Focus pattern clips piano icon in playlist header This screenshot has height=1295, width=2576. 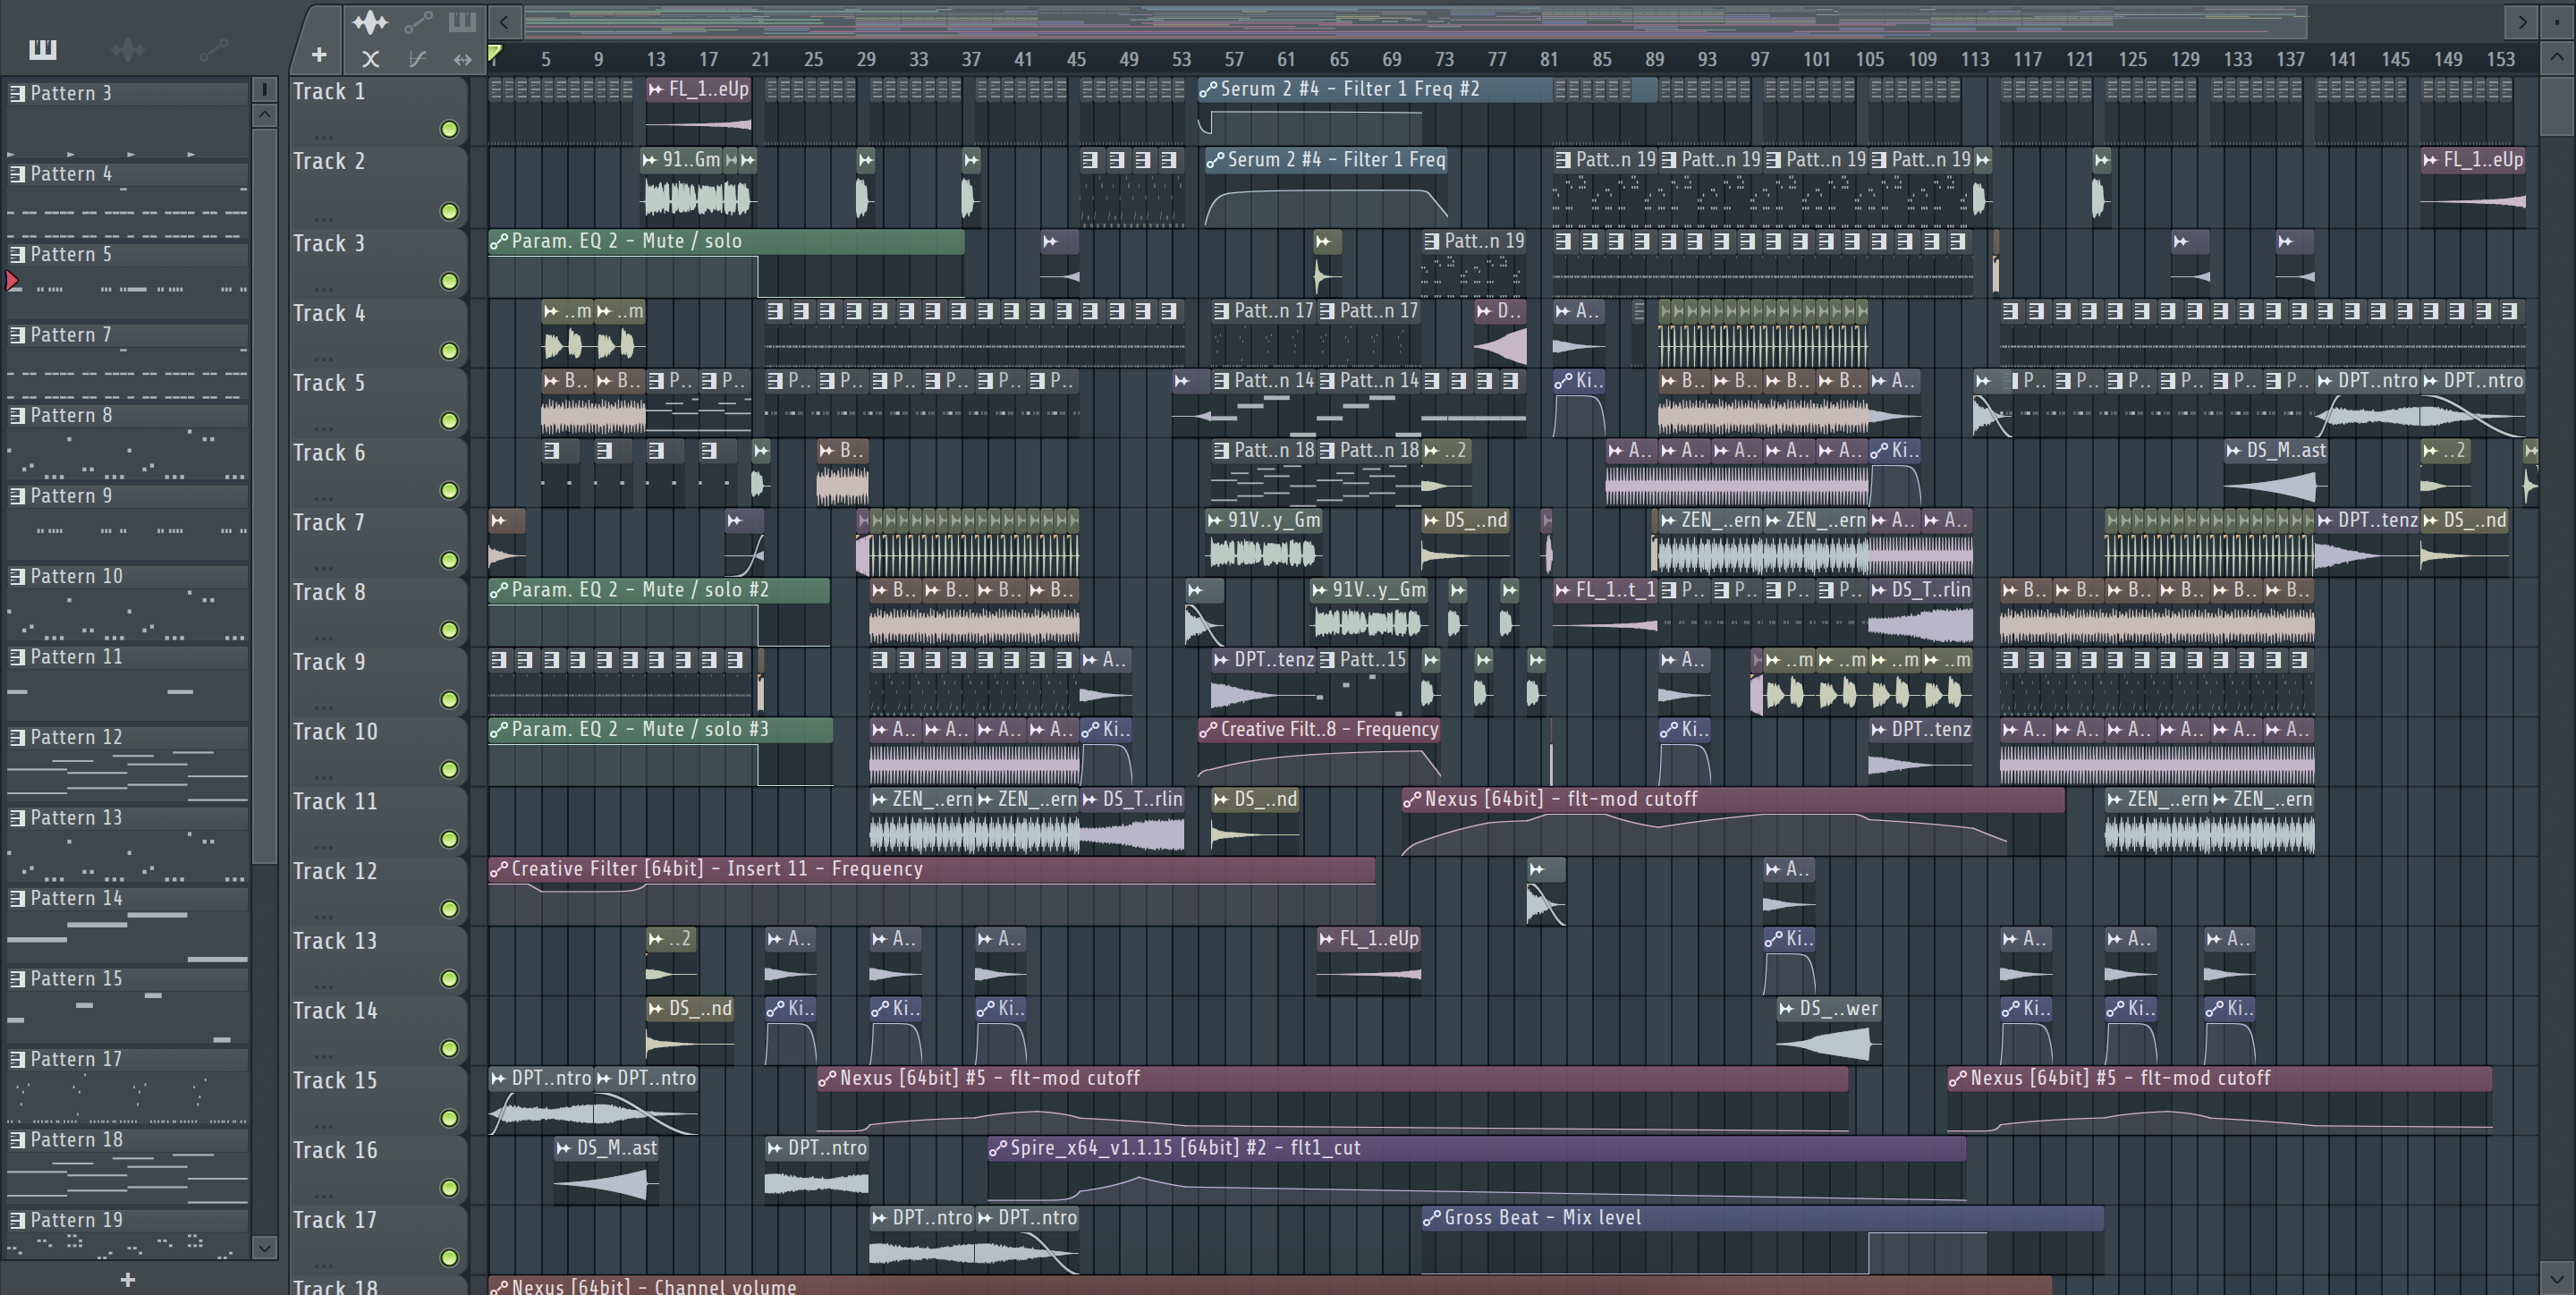click(462, 21)
